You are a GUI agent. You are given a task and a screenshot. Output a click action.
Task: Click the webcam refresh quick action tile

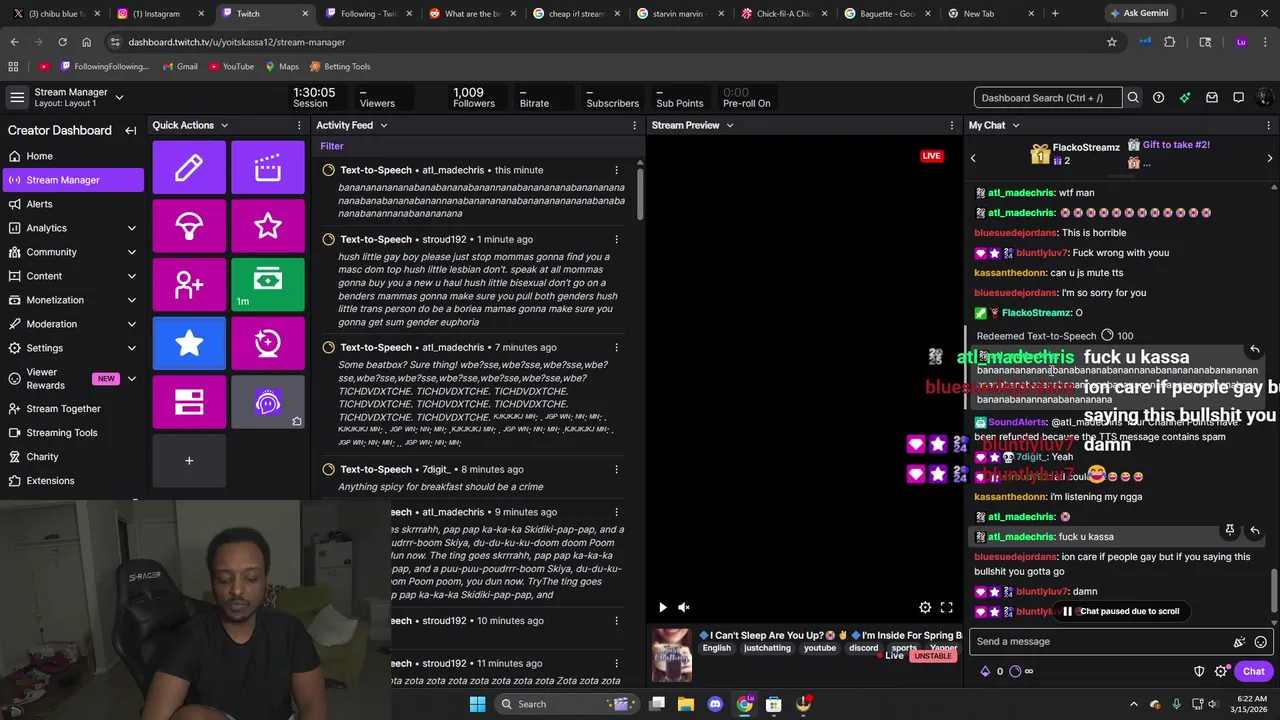267,343
